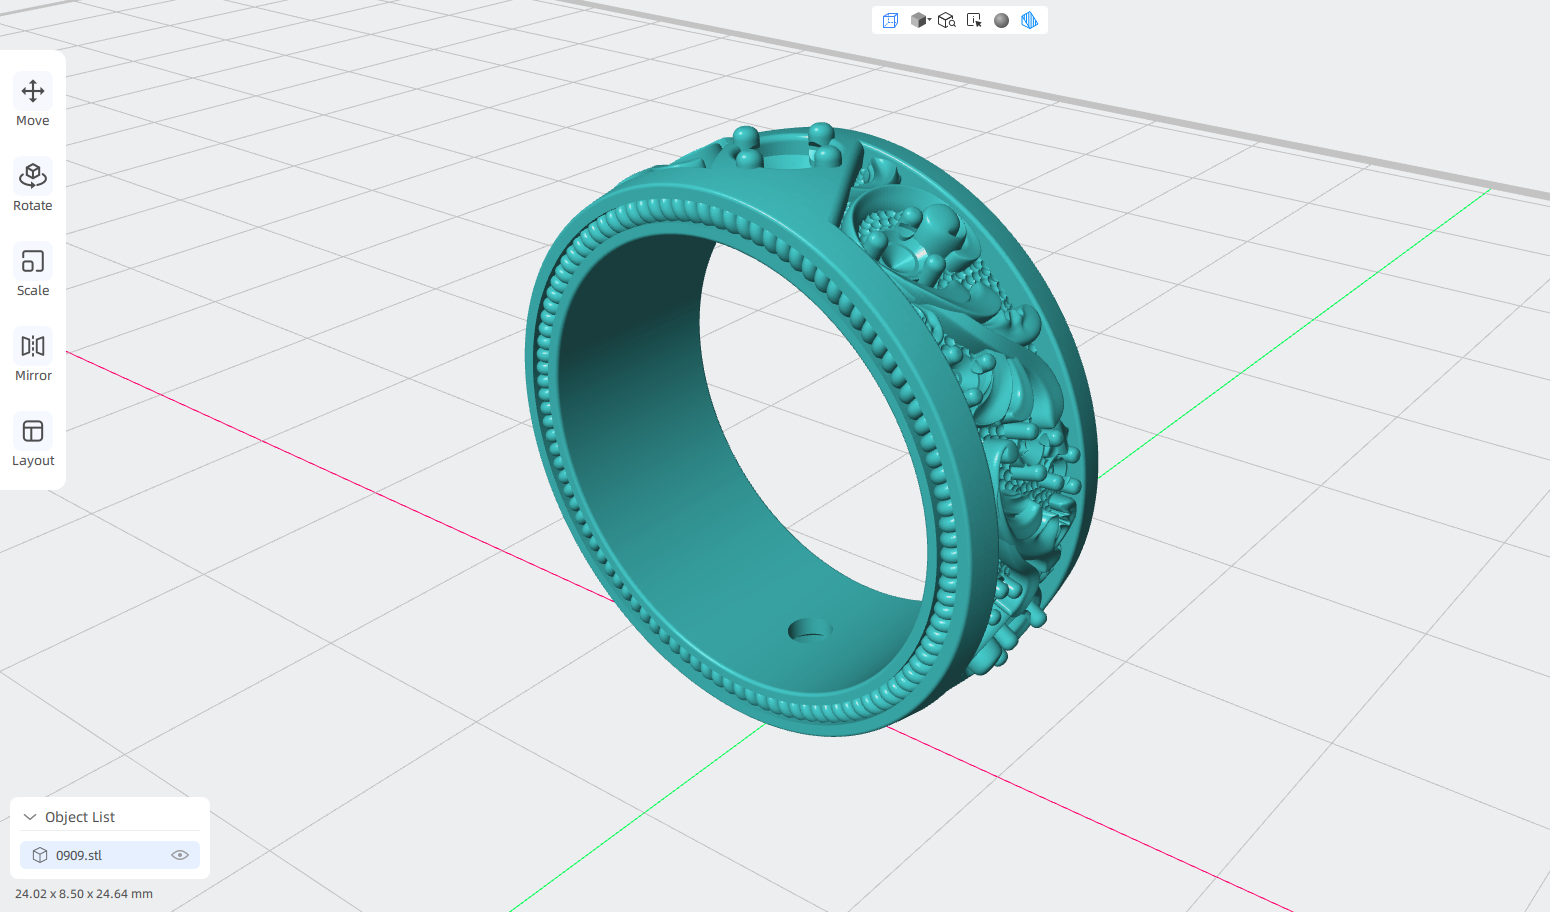Screen dimensions: 1550x912
Task: Click the blue wireframe box axis icon
Action: tap(890, 20)
